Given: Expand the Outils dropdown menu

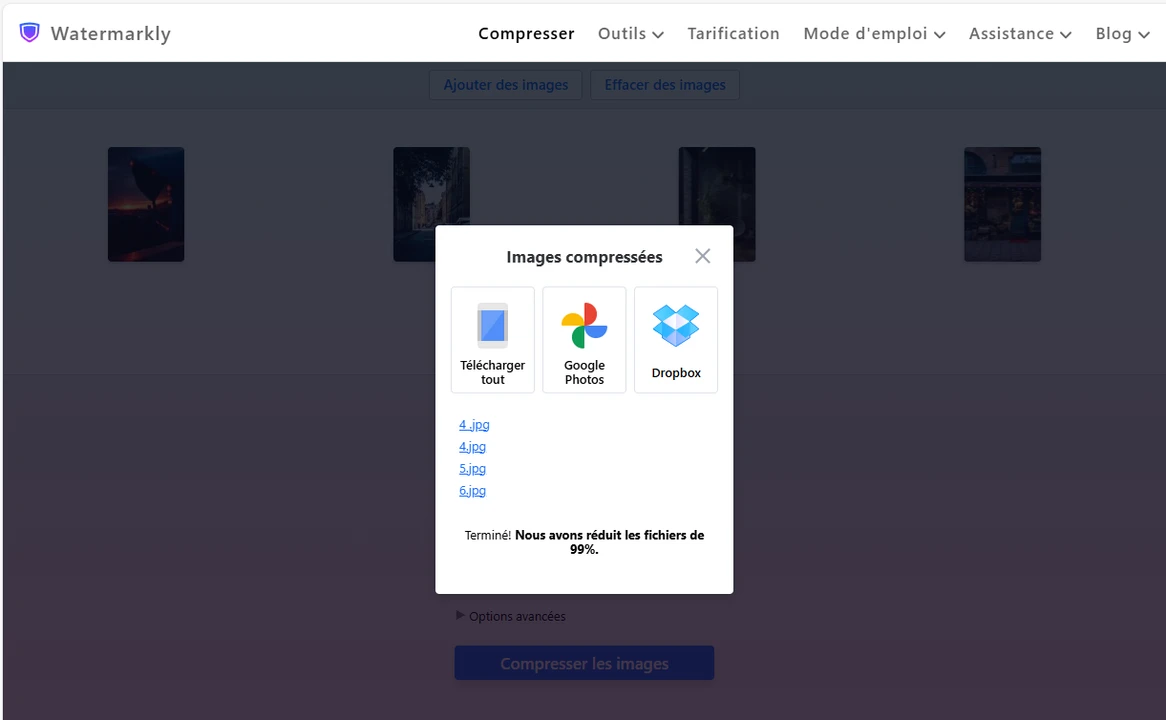Looking at the screenshot, I should point(631,33).
